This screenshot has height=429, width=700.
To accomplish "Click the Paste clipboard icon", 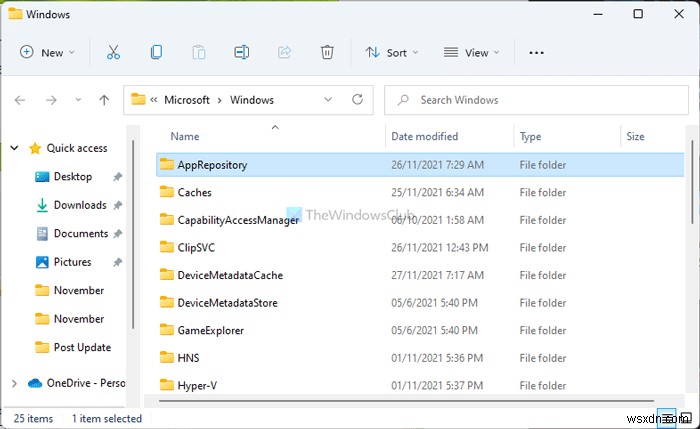I will (x=199, y=52).
